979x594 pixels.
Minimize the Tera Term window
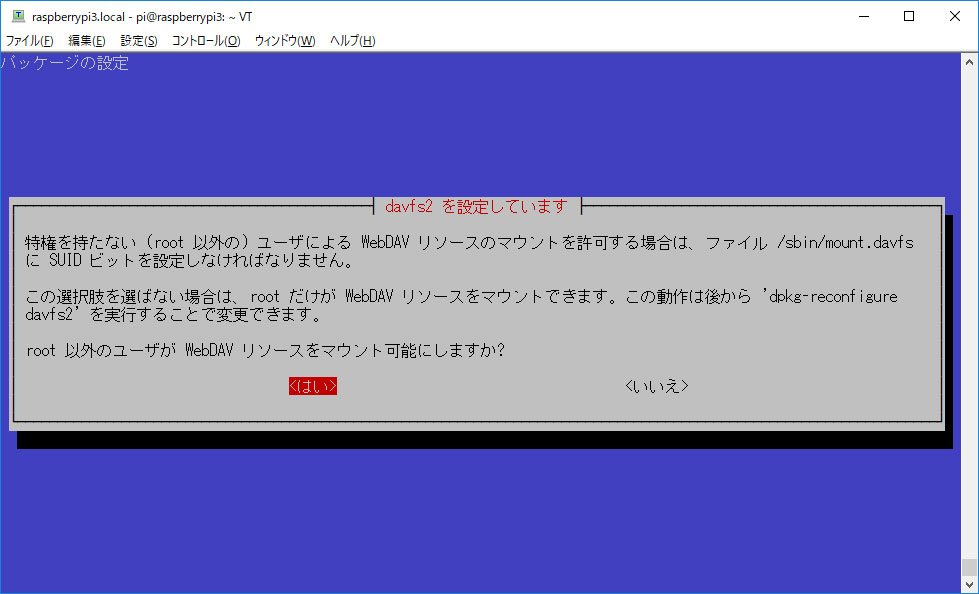[x=864, y=16]
